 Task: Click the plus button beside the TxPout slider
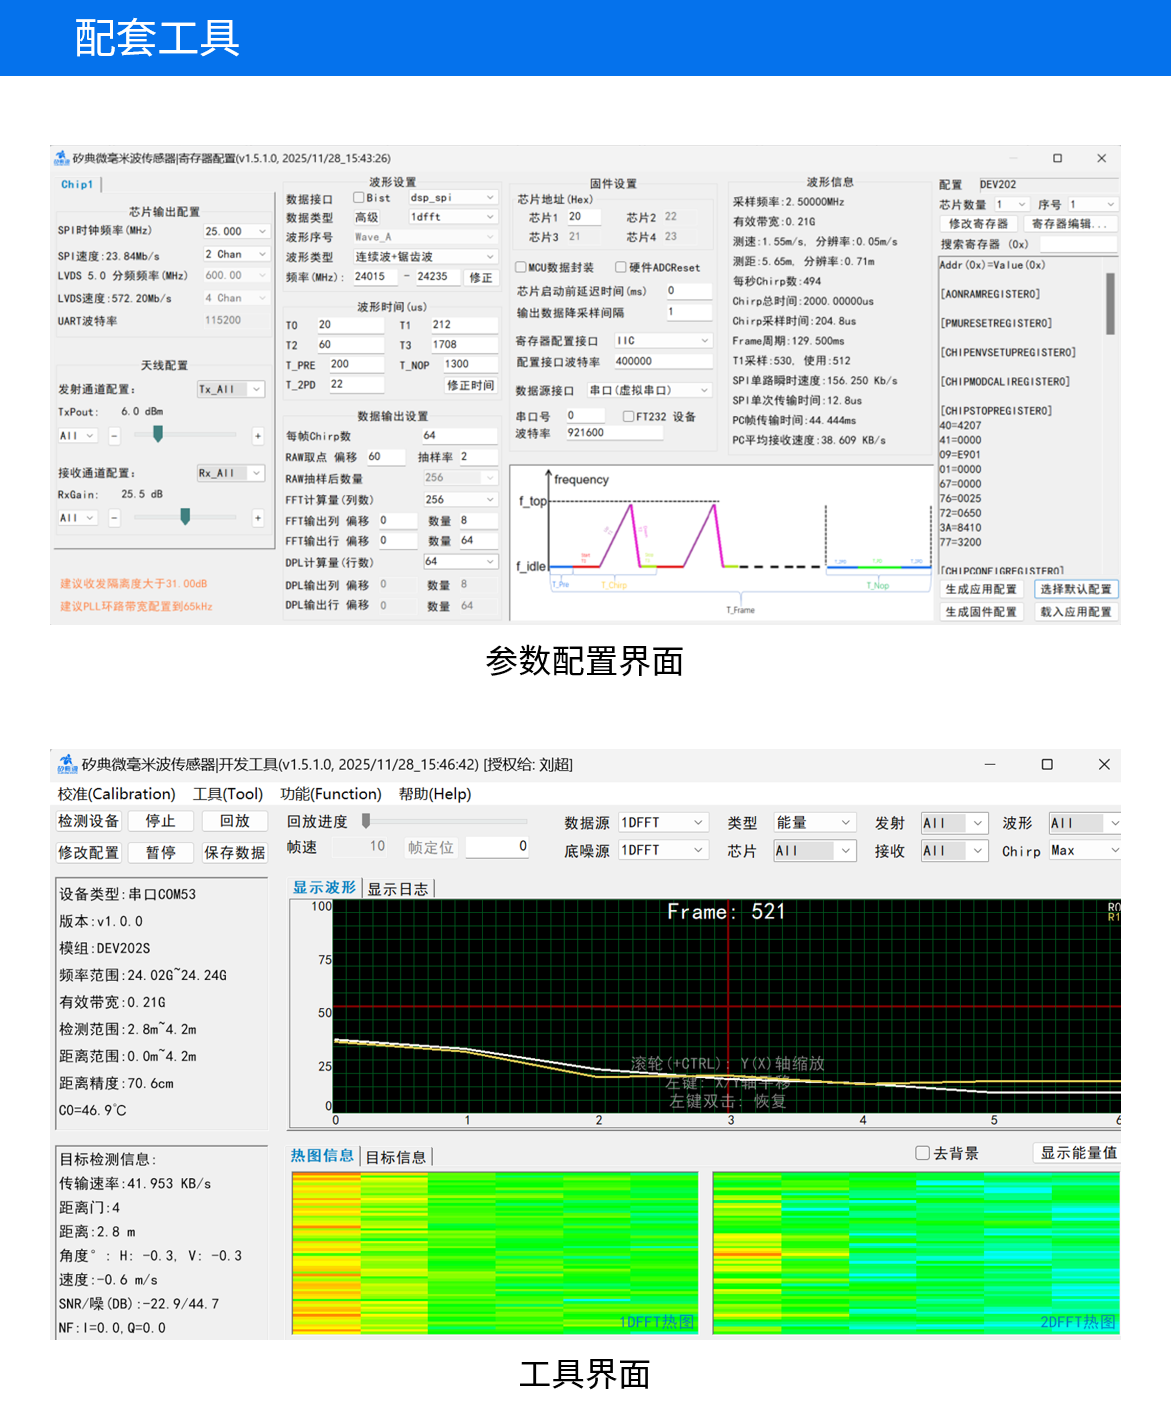(x=257, y=436)
